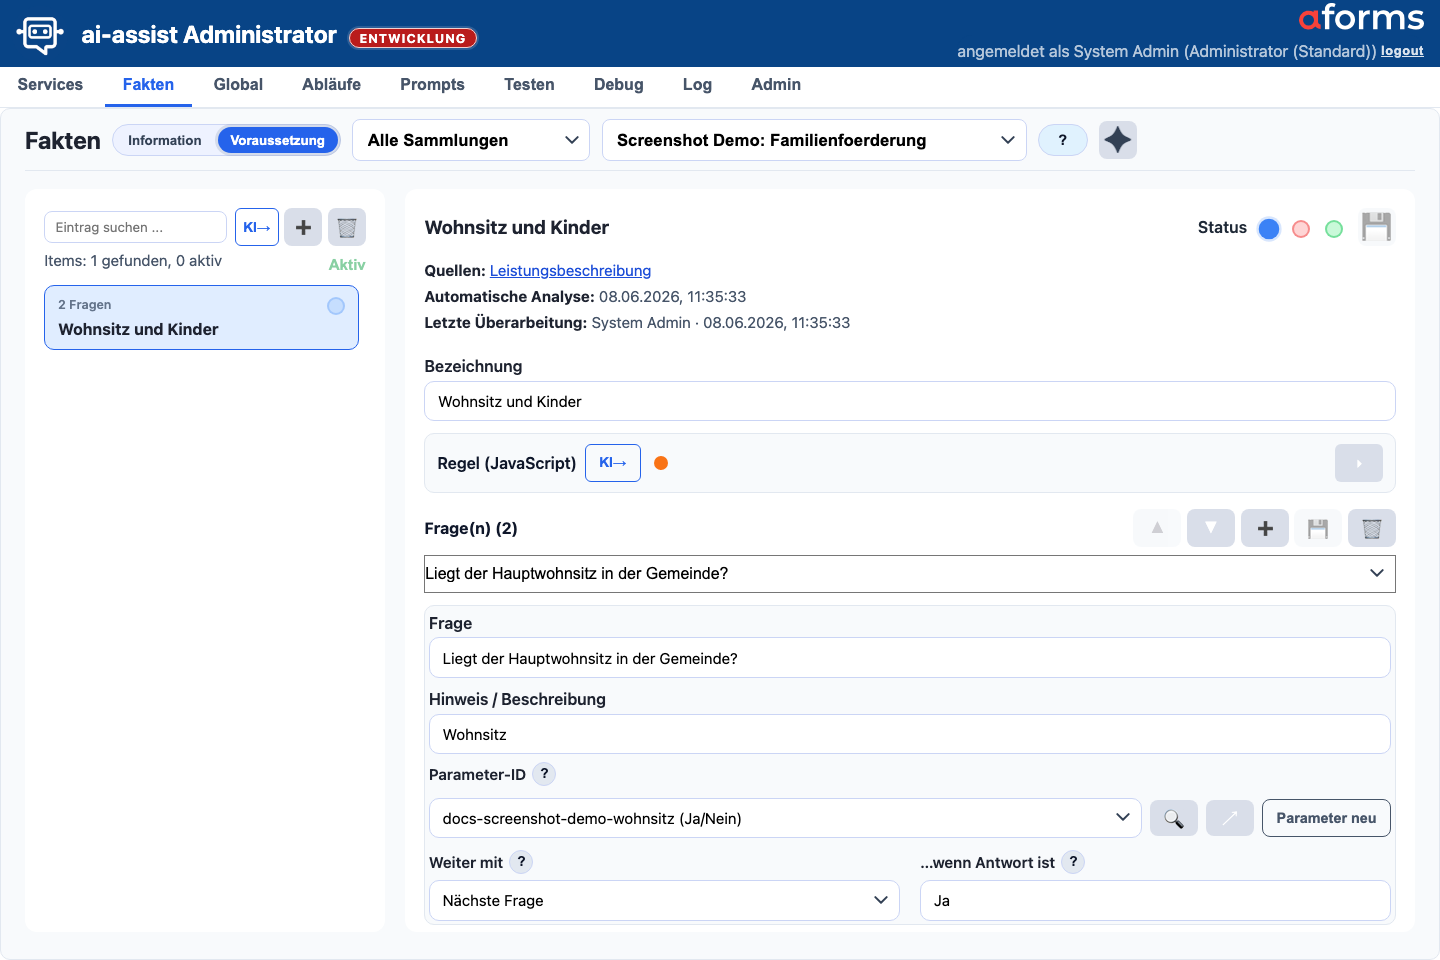Focus the Hinweis / Beschreibung field

(910, 734)
